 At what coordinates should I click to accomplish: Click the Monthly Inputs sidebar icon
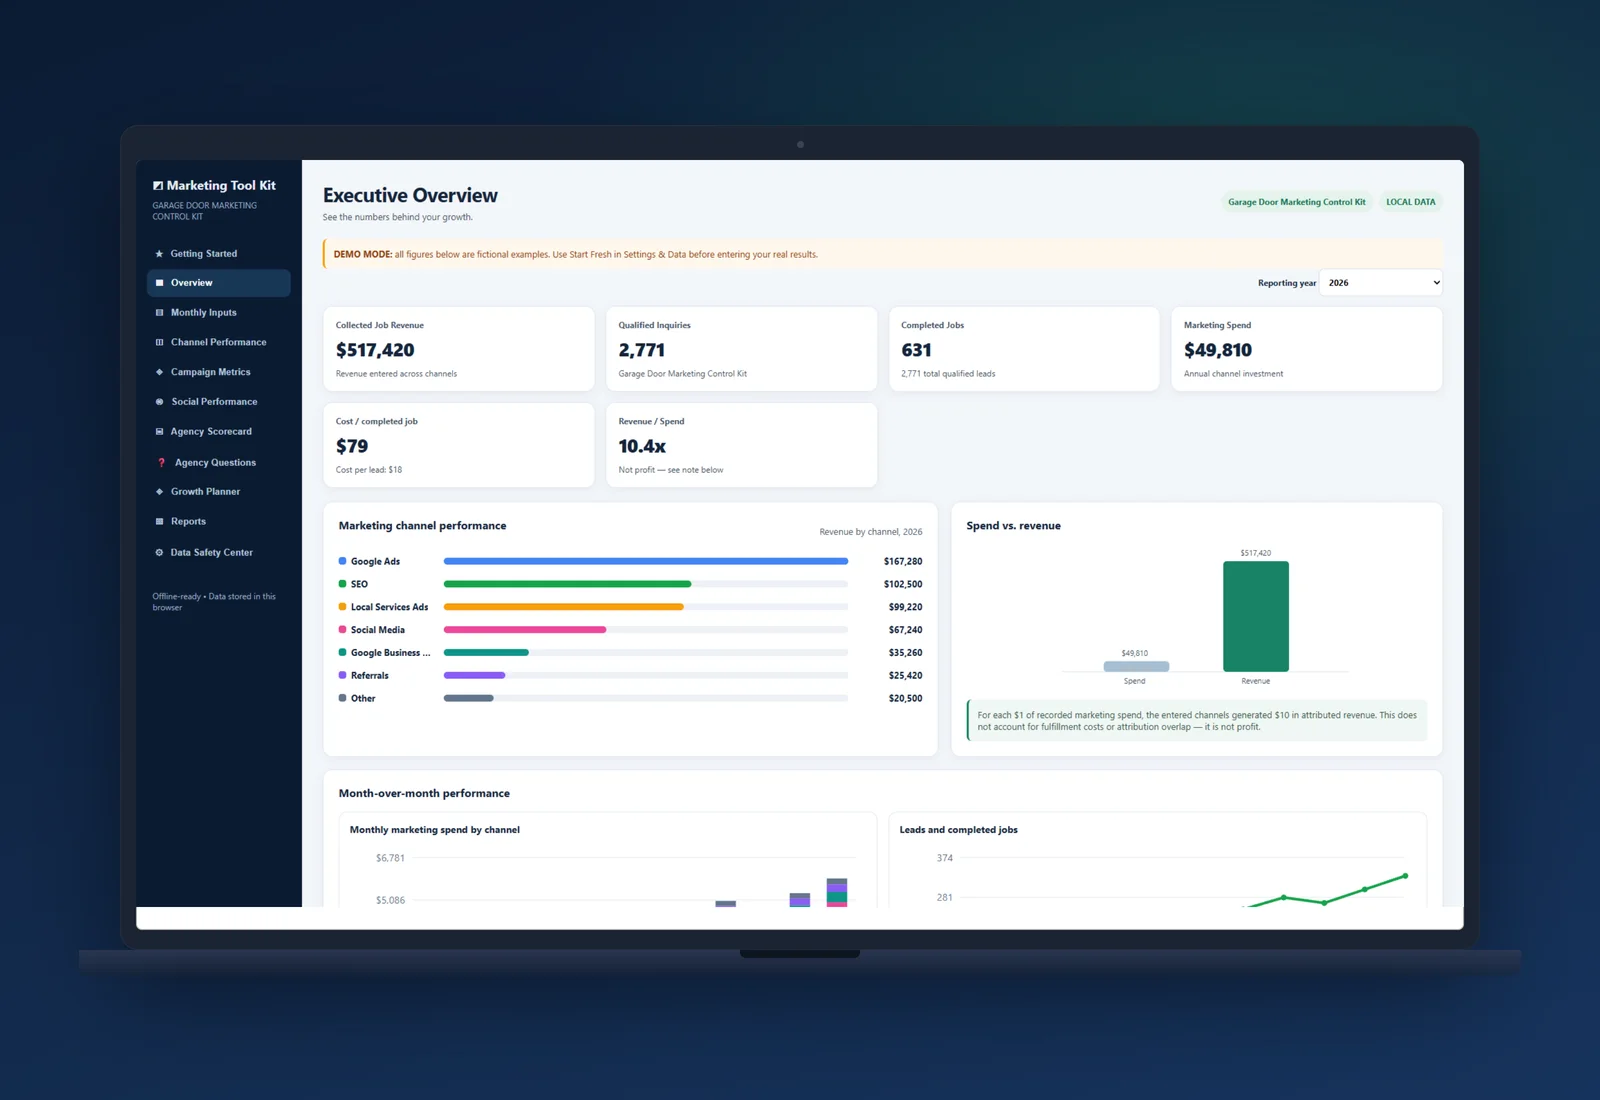pos(159,313)
